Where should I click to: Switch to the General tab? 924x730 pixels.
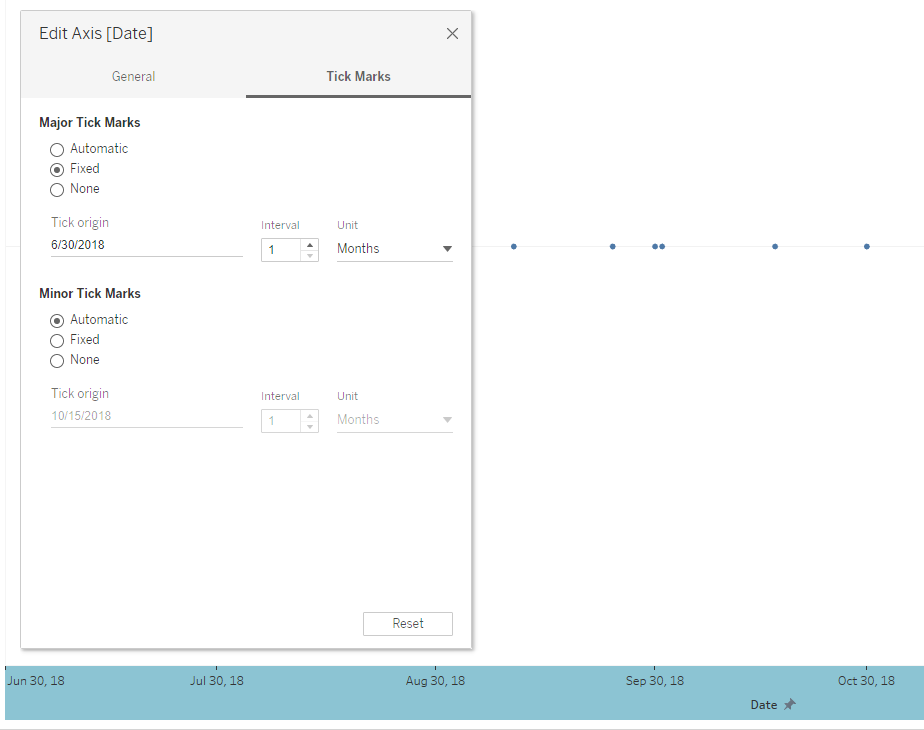pos(133,76)
